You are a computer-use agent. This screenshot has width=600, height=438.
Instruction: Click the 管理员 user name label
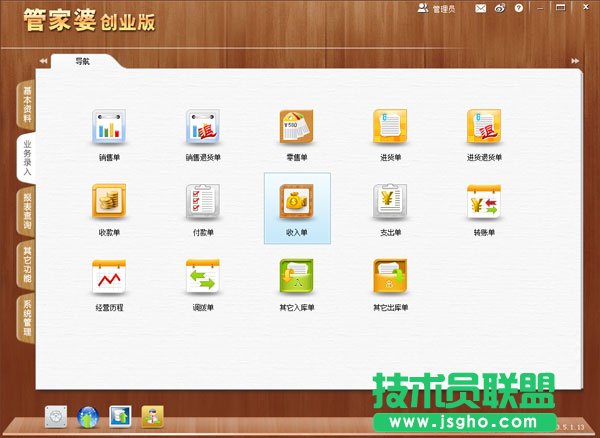click(444, 9)
